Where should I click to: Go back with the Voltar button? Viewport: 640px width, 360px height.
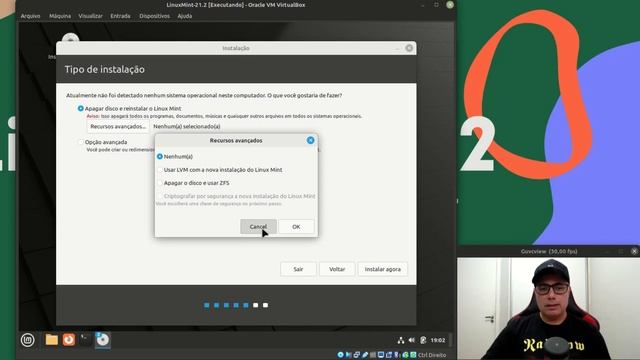337,269
